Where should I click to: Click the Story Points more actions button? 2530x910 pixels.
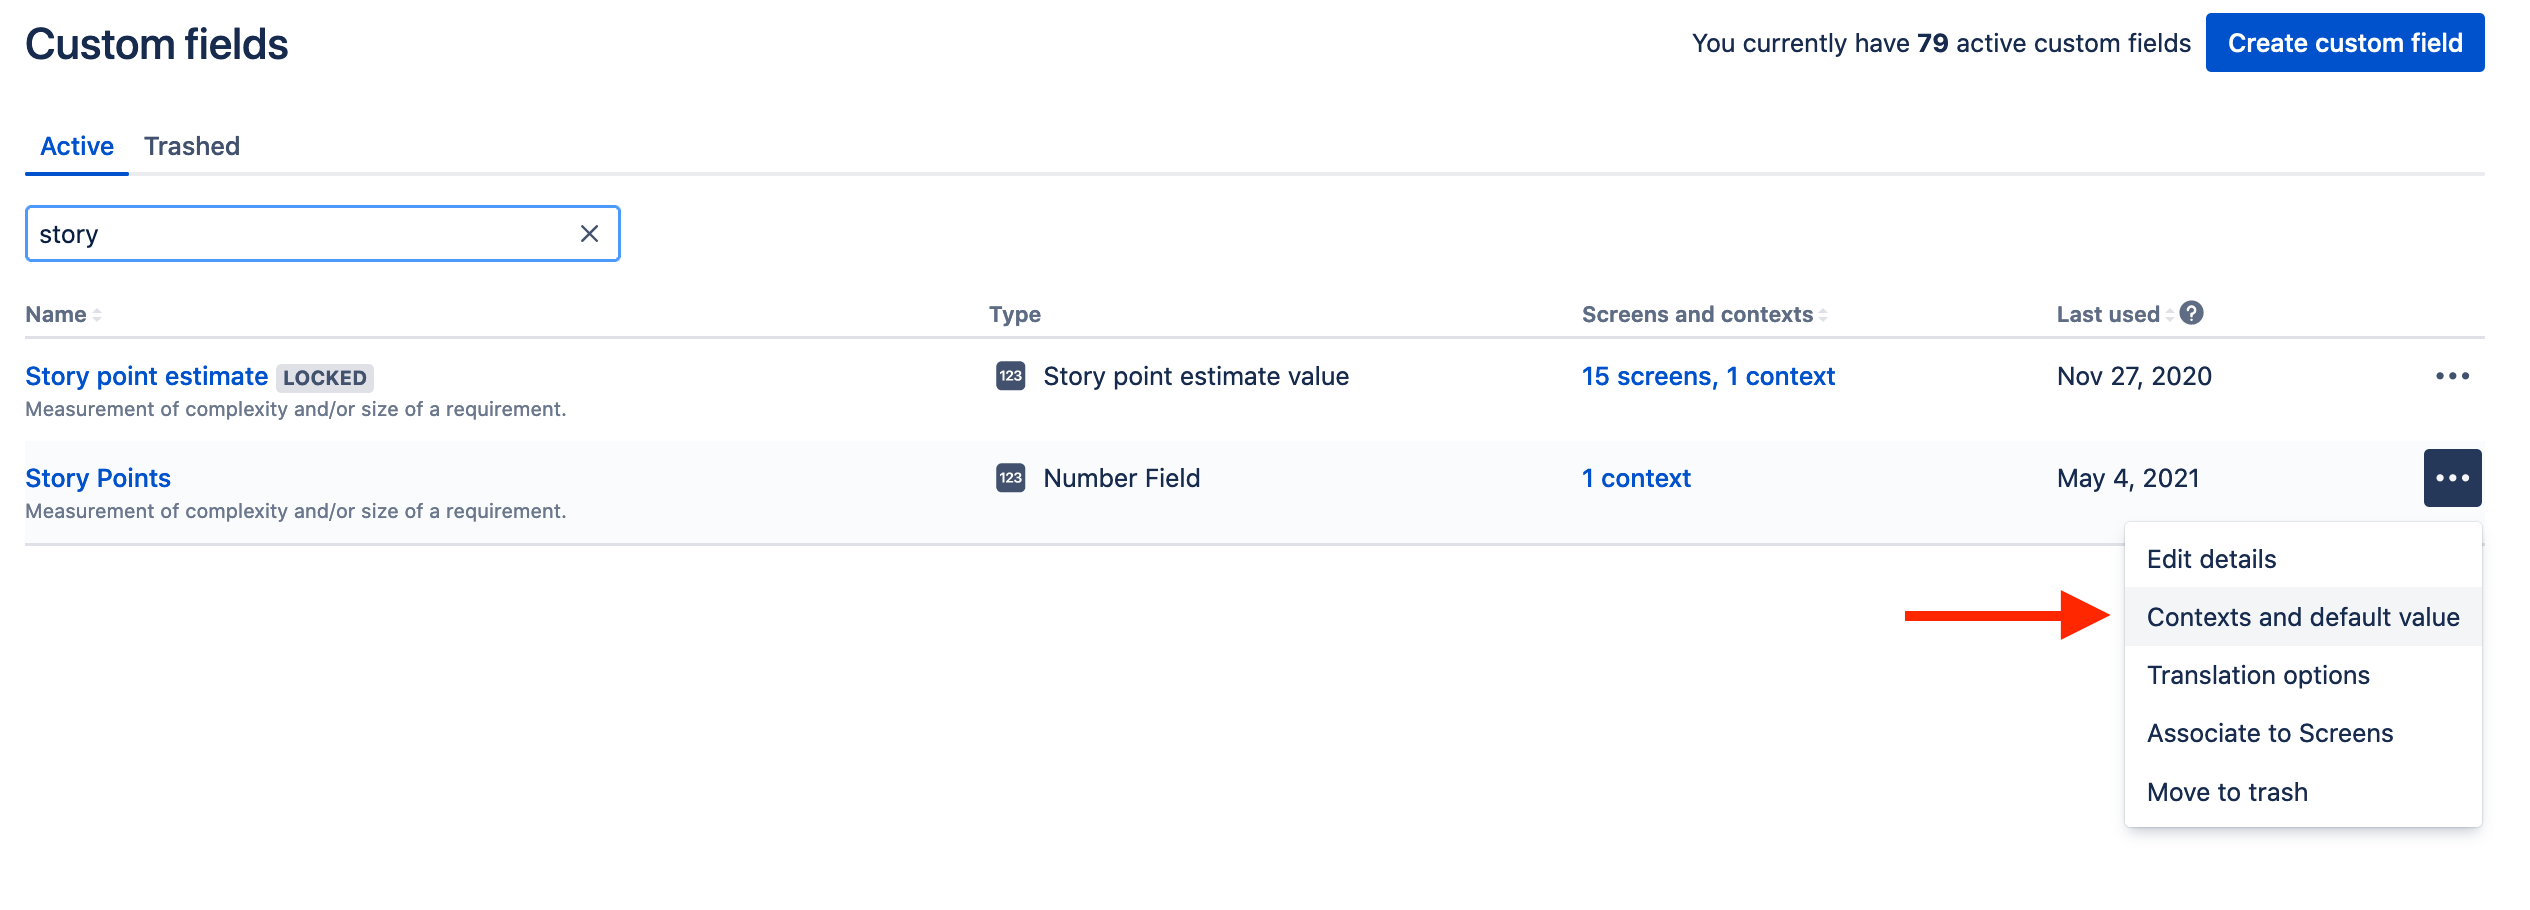(2452, 478)
